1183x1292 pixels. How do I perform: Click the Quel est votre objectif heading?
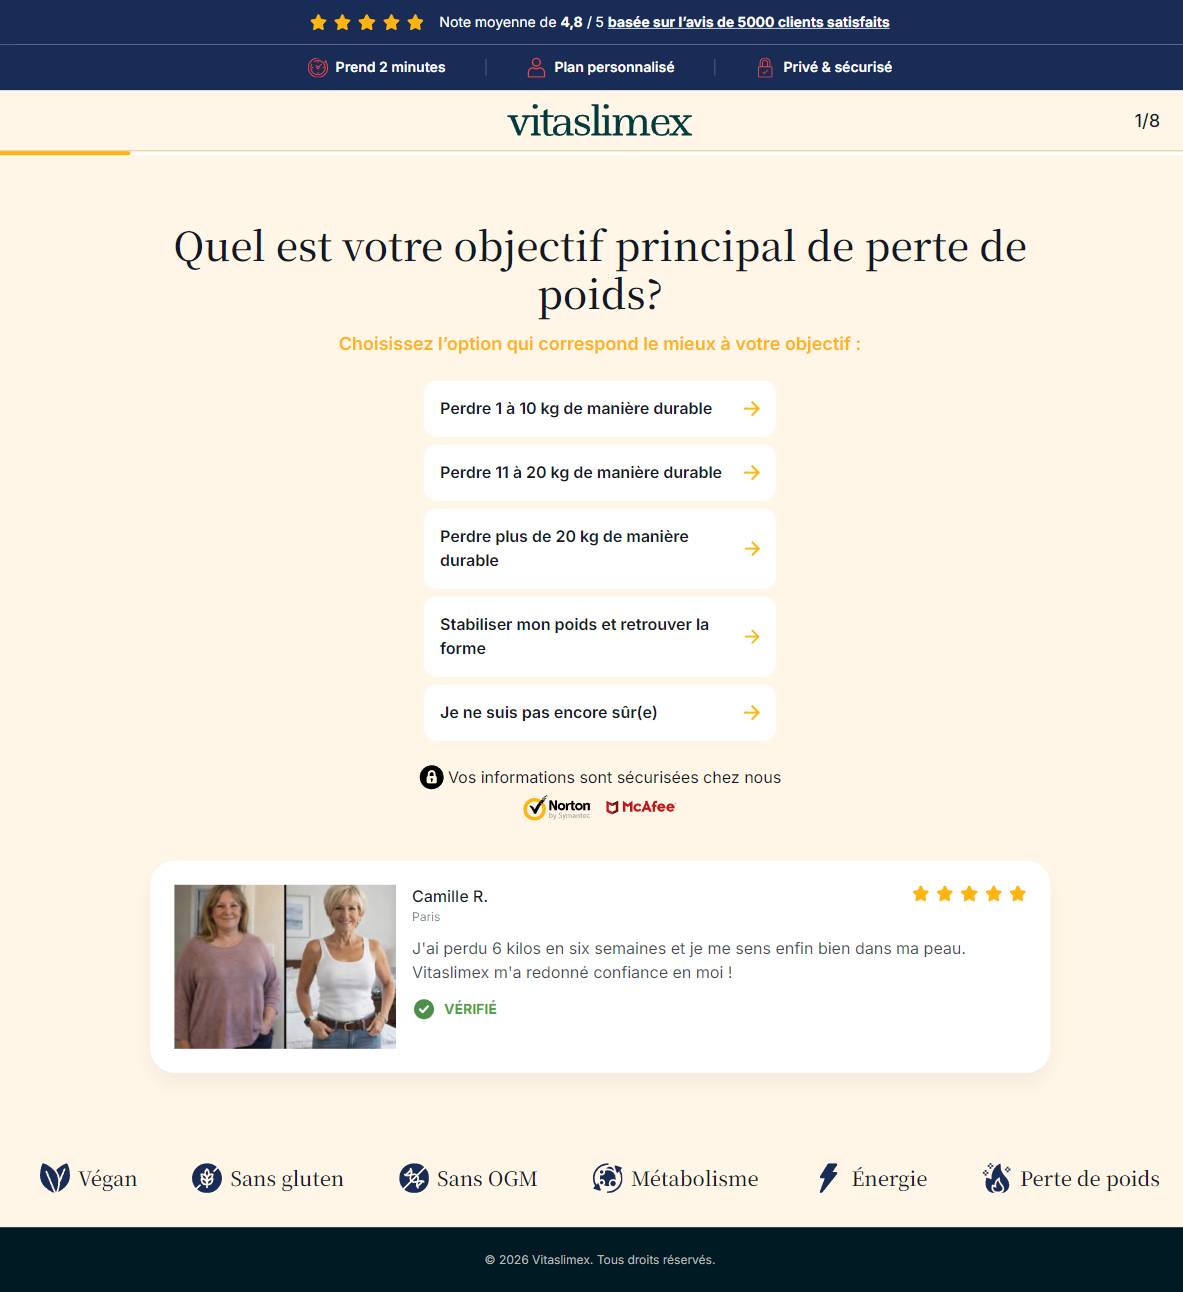coord(600,270)
